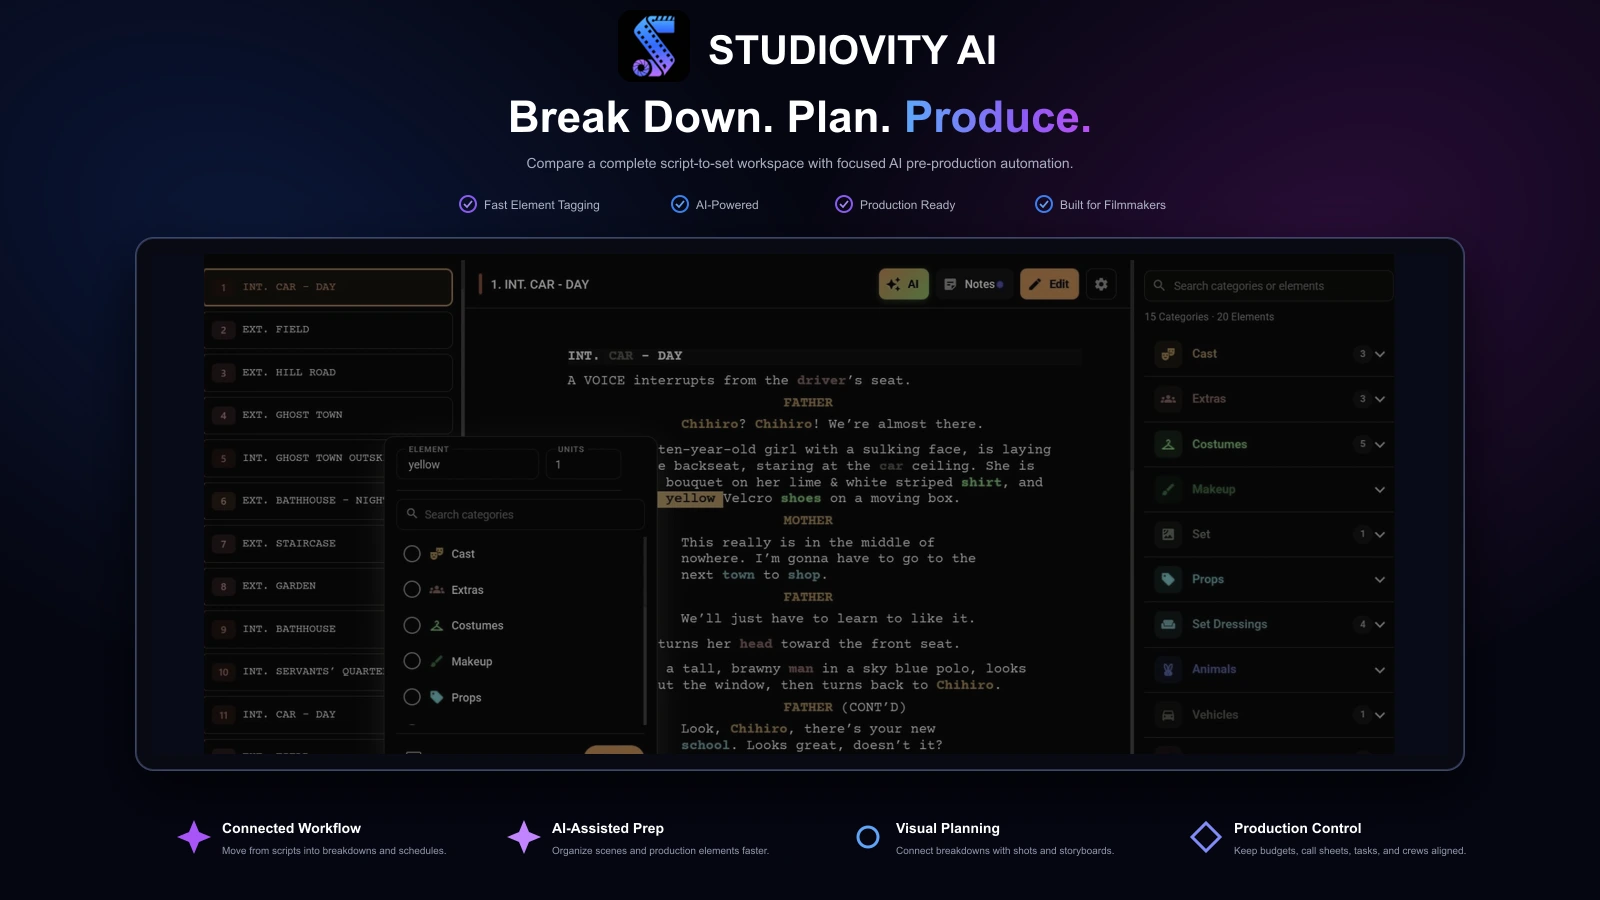Click the Makeup icon in the tagging popup
Image resolution: width=1600 pixels, height=900 pixels.
pyautogui.click(x=437, y=661)
